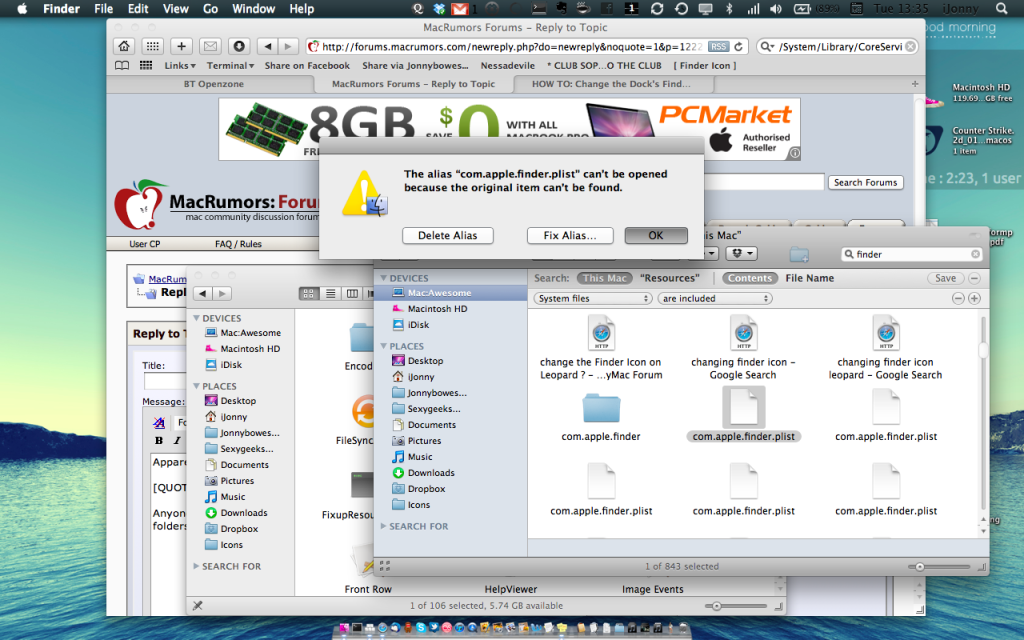Open the Edit menu
1024x640 pixels.
(138, 8)
